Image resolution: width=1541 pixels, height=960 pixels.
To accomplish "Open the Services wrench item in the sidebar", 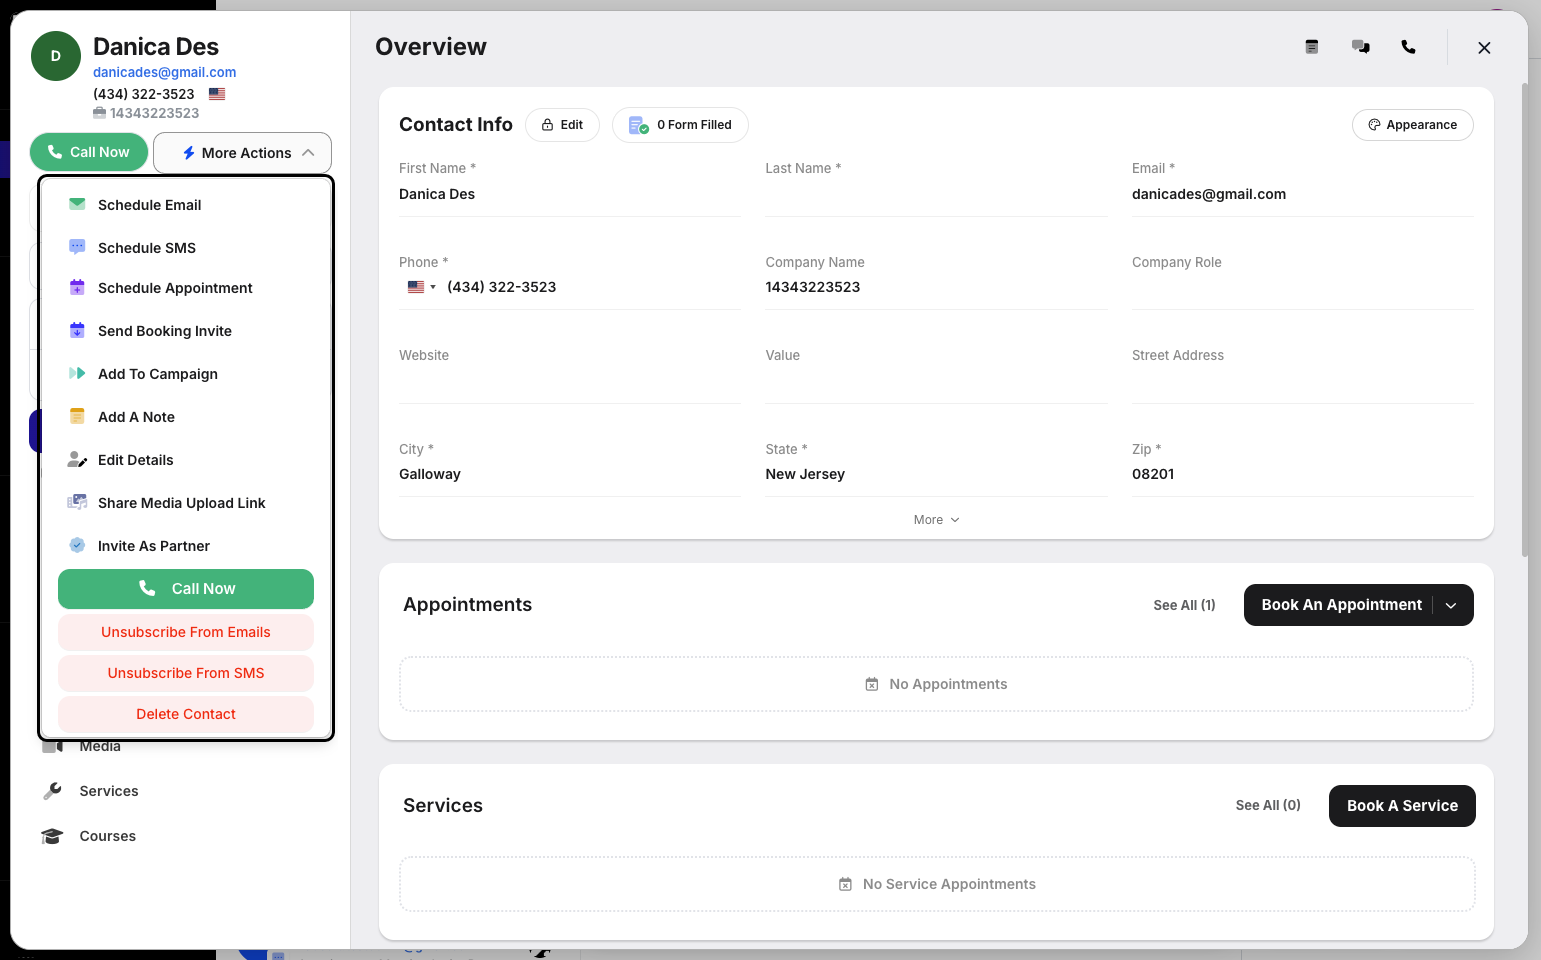I will coord(90,791).
